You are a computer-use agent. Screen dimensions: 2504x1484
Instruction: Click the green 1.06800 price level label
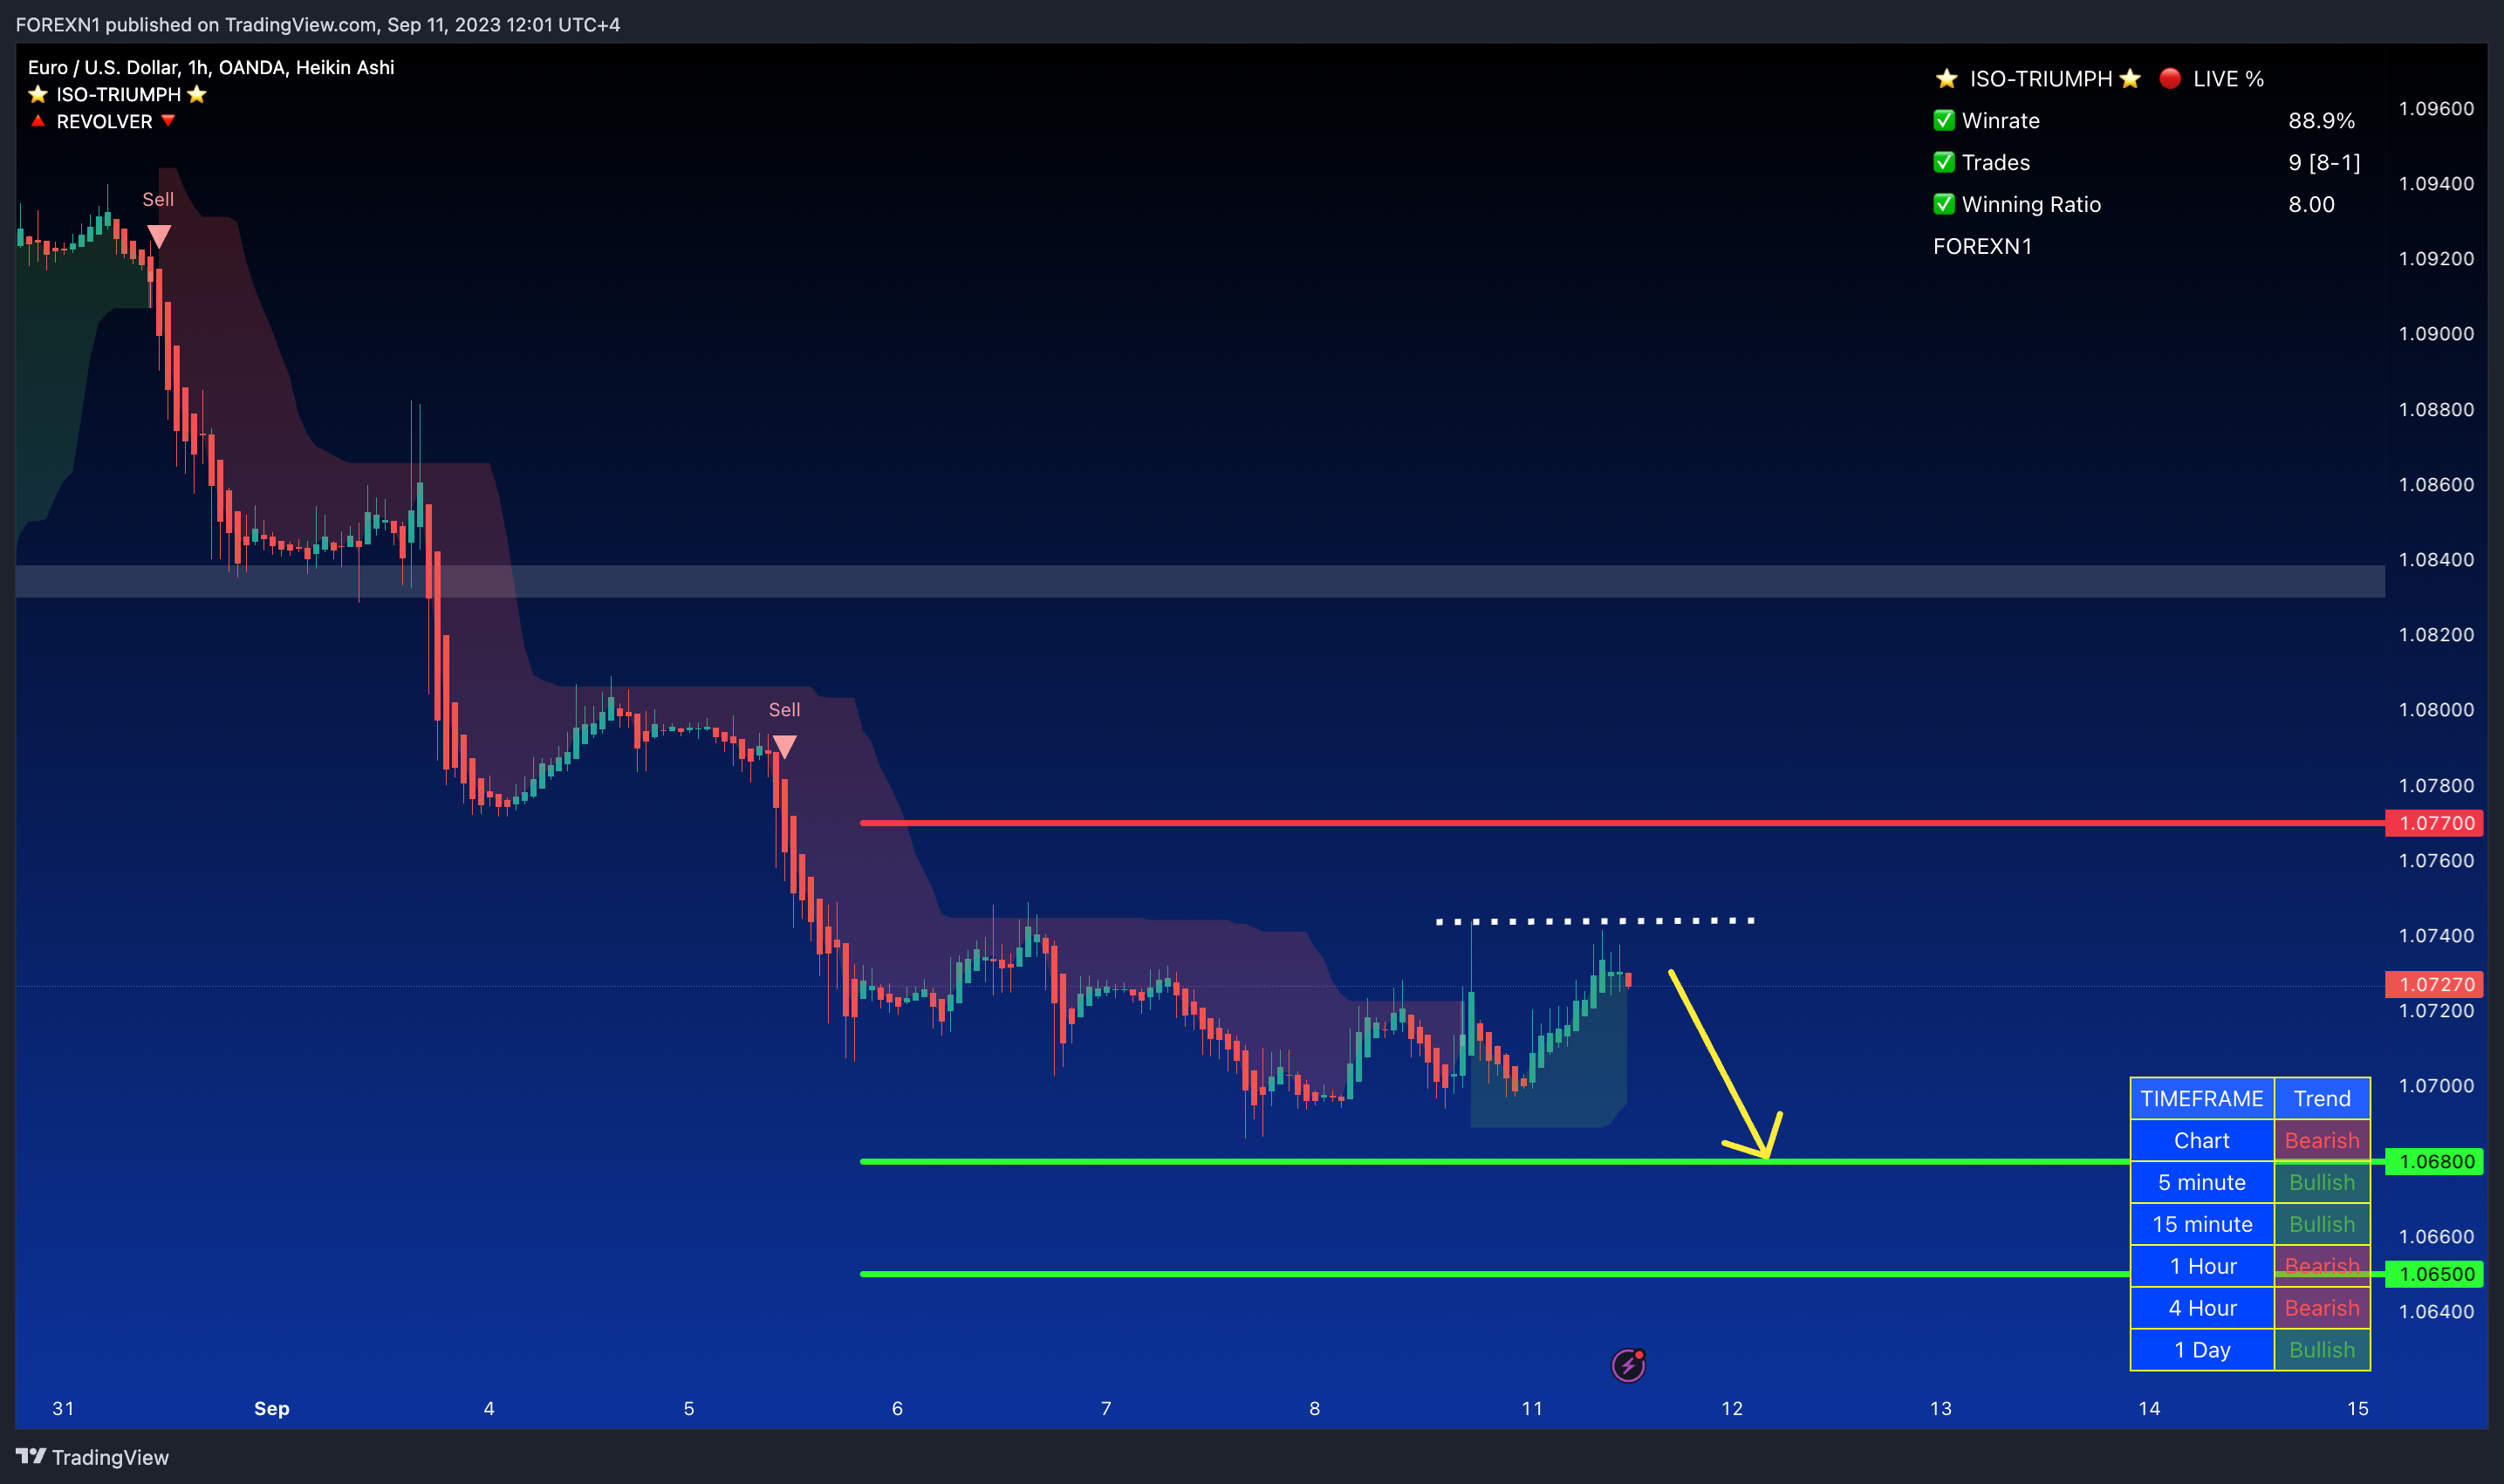point(2434,1161)
